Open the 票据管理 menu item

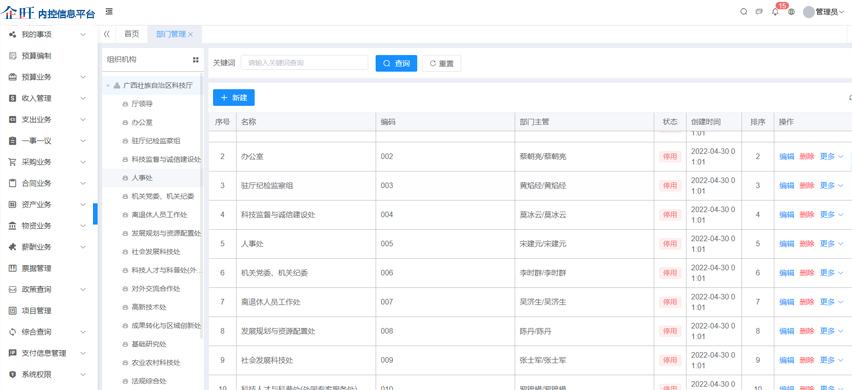tap(36, 268)
